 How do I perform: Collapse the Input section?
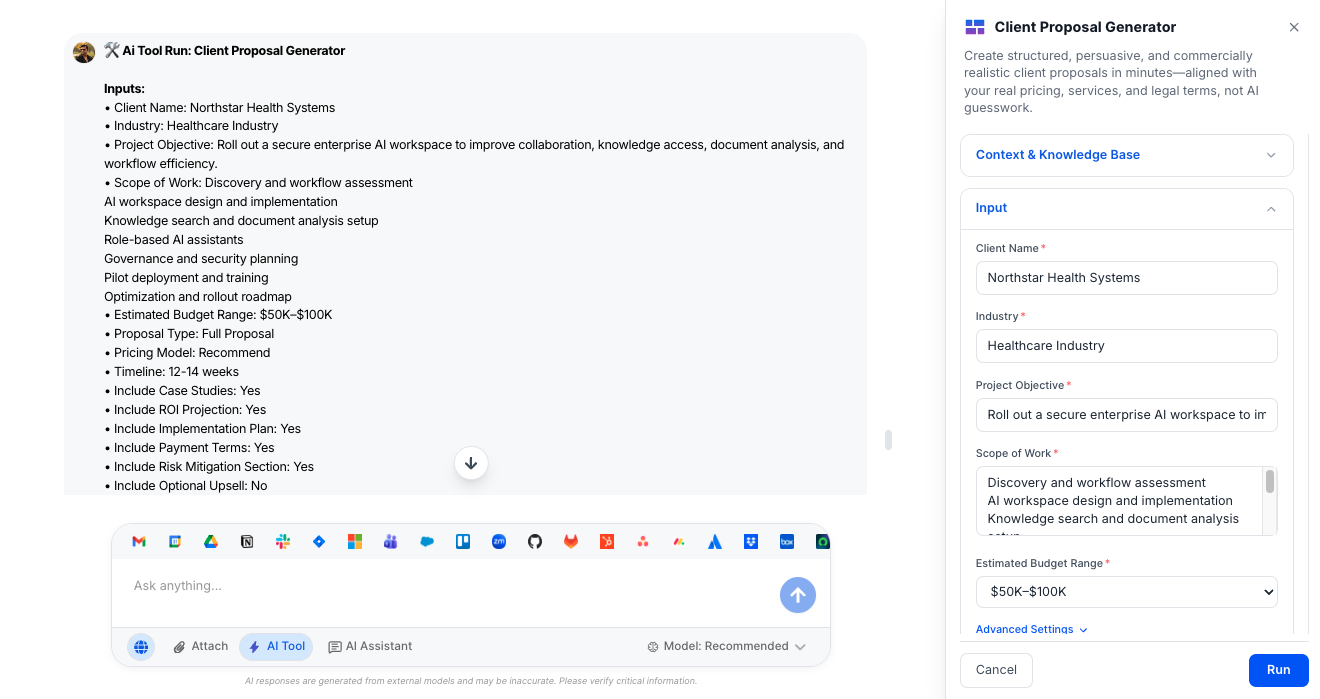coord(1126,208)
